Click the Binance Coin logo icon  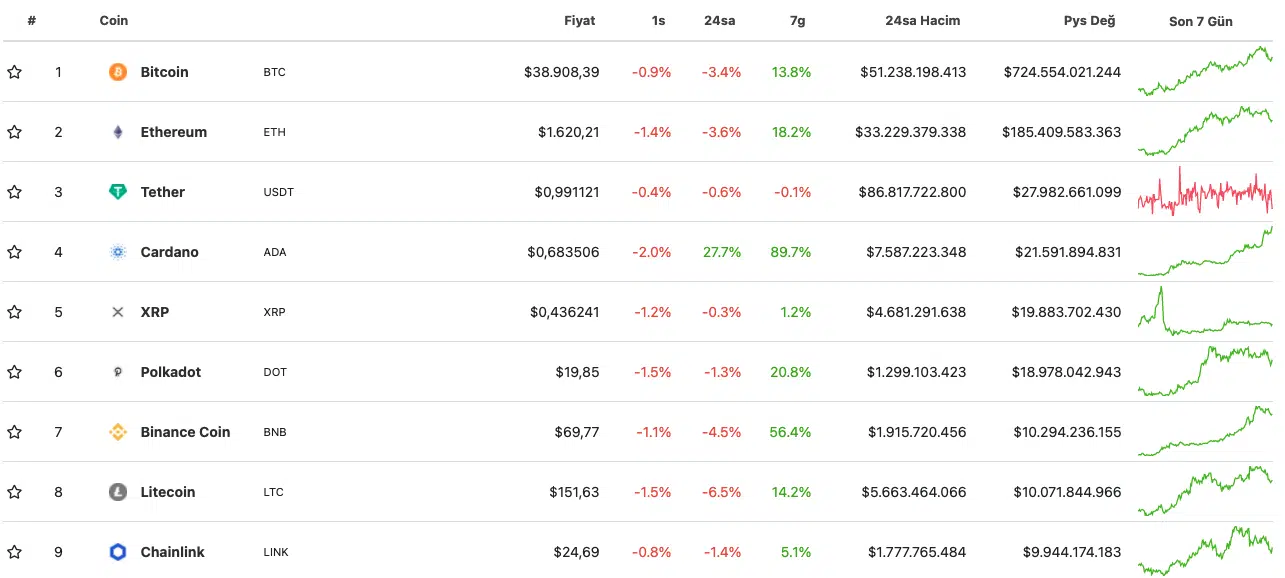[118, 432]
